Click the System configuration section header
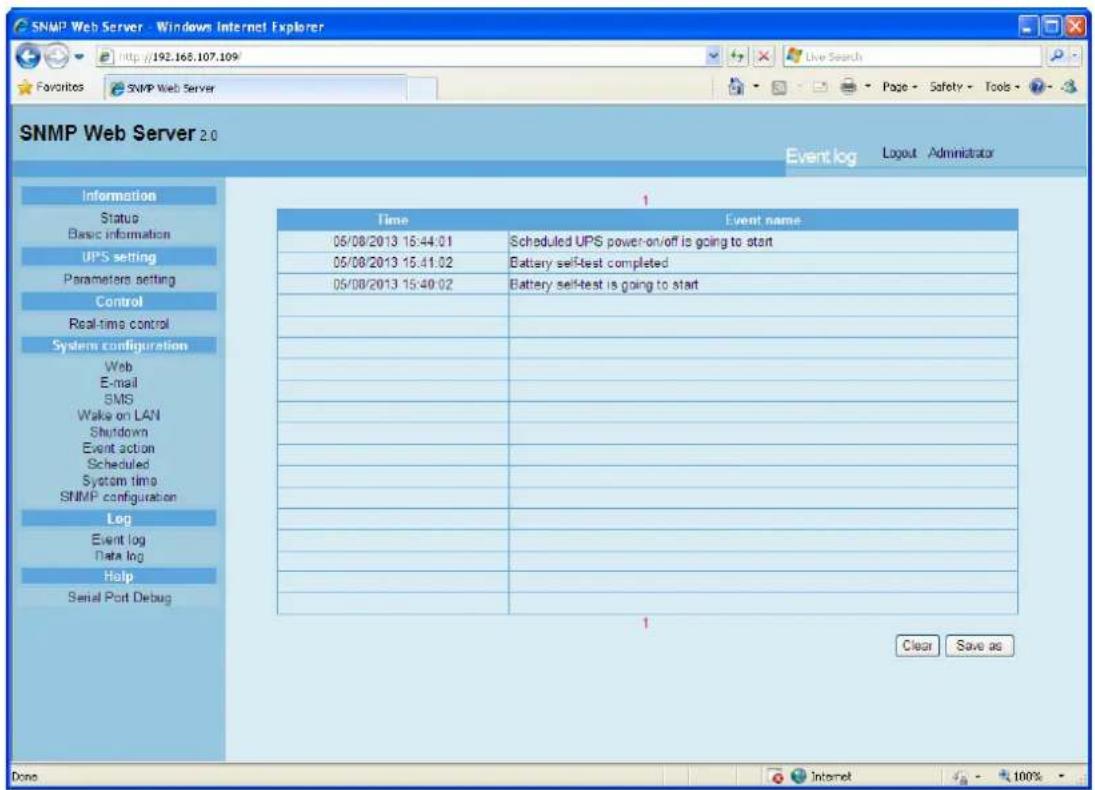Screen dimensions: 1095x790 119,346
